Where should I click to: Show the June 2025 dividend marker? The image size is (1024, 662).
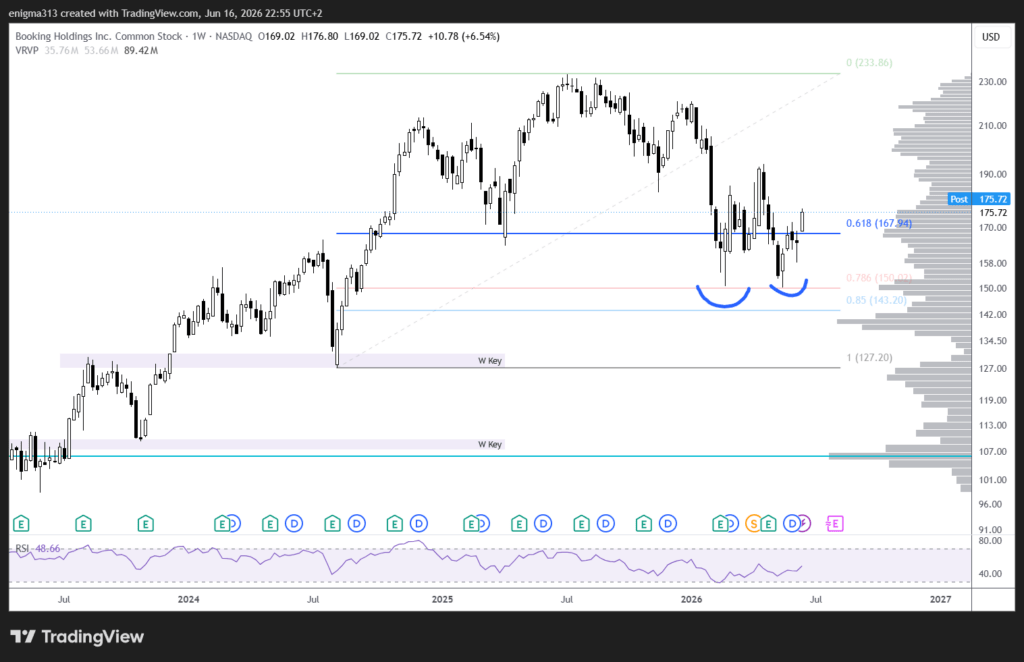click(x=543, y=523)
